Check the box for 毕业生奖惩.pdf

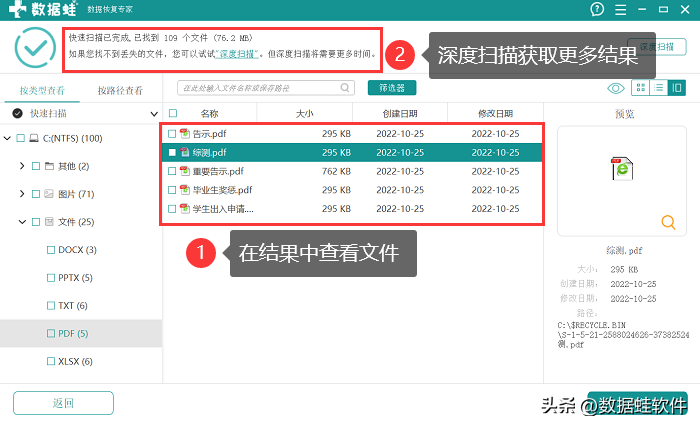tap(172, 190)
